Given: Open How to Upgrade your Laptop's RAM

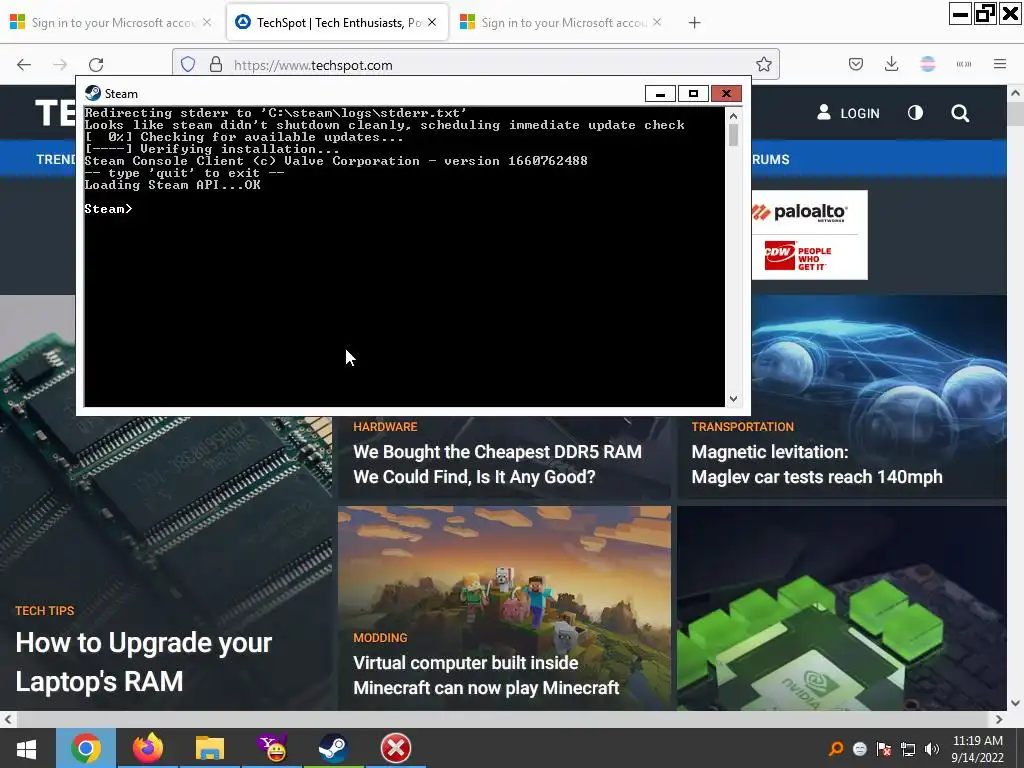Looking at the screenshot, I should (144, 662).
